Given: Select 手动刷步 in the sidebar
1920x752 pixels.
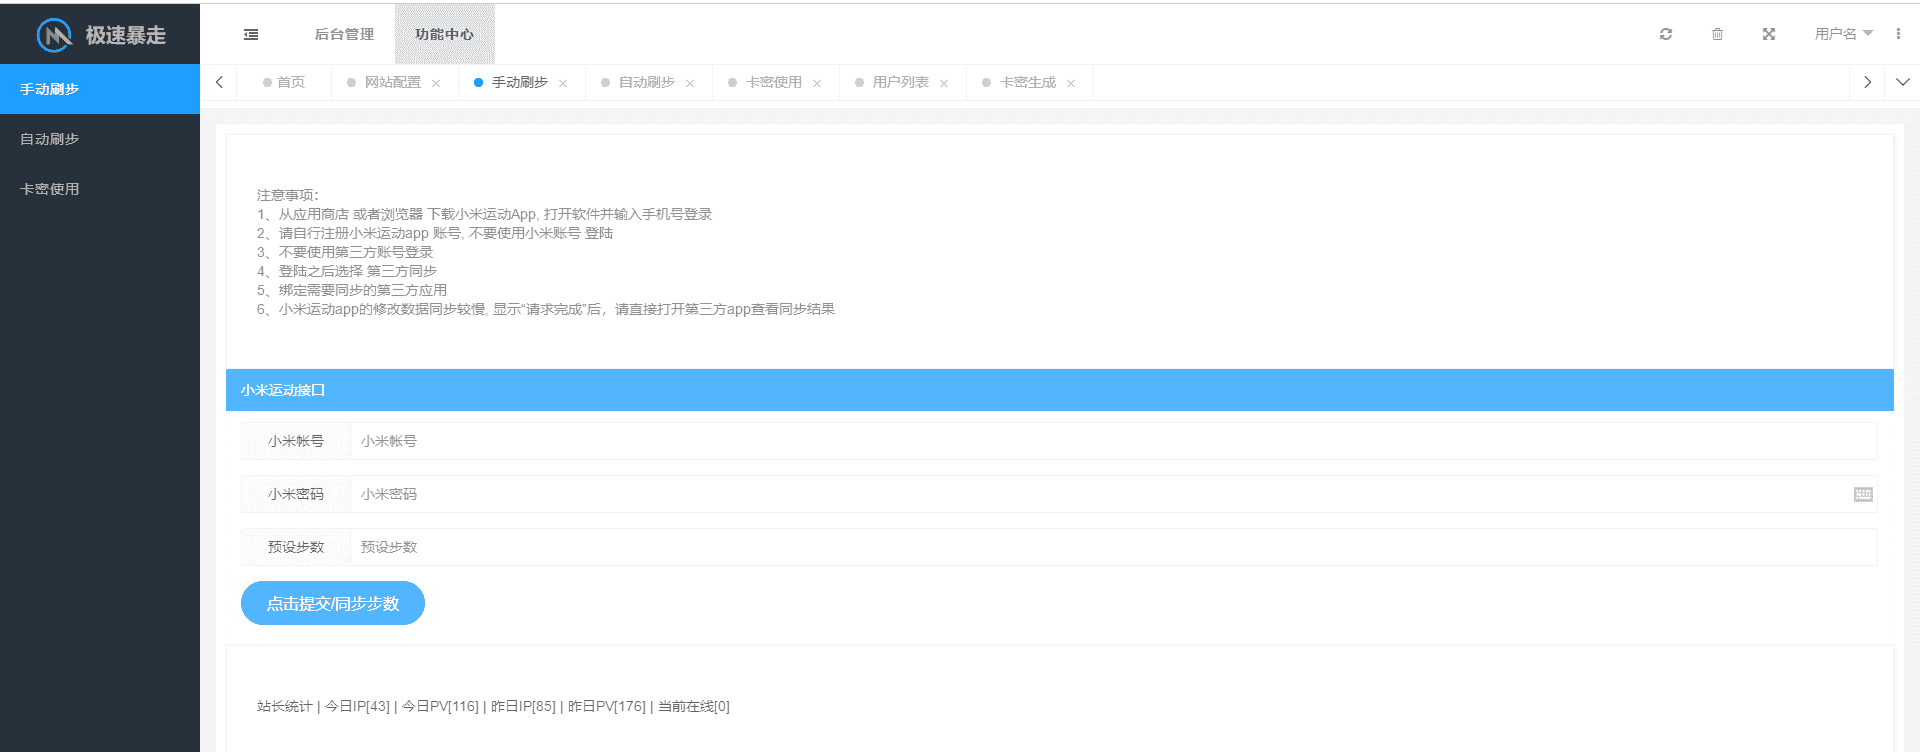Looking at the screenshot, I should (100, 89).
